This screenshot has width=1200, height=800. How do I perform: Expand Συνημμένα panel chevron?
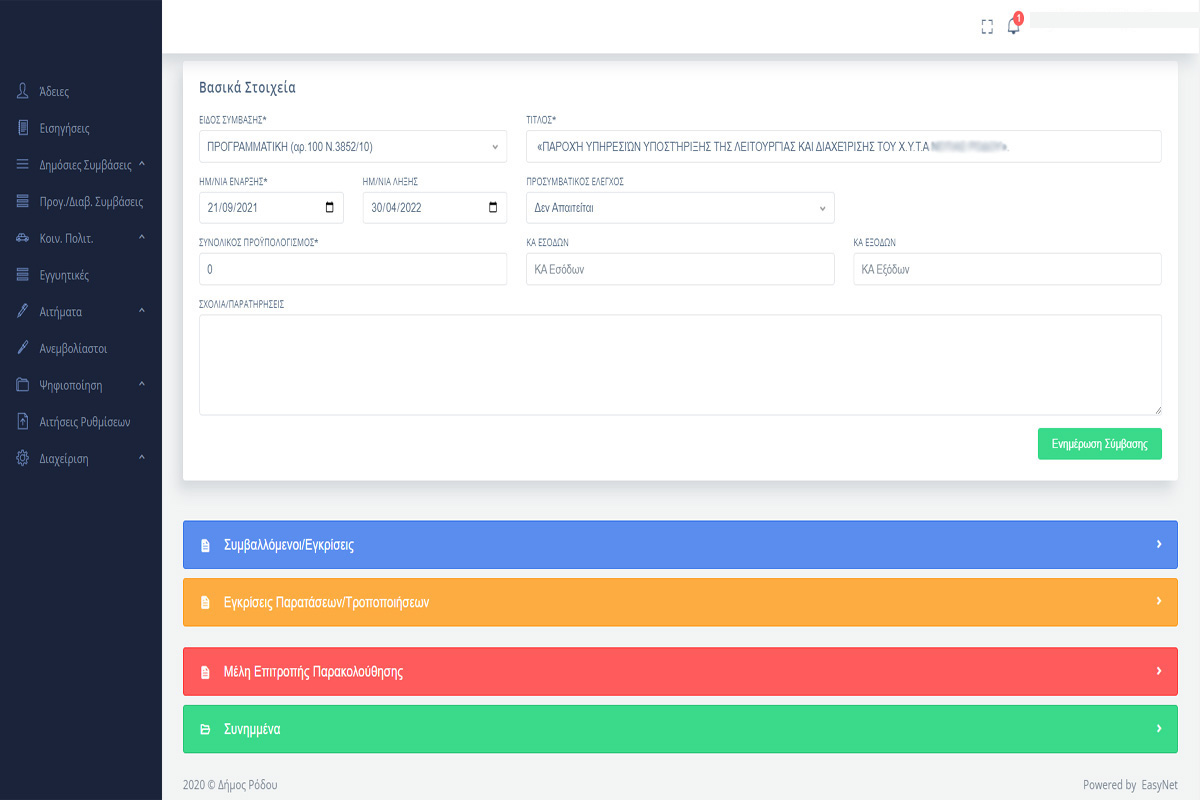(1159, 729)
